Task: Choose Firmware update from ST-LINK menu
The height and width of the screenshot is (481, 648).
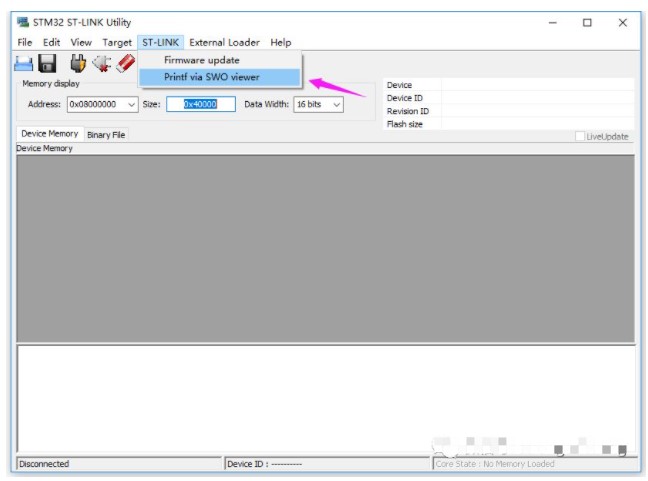Action: 220,60
